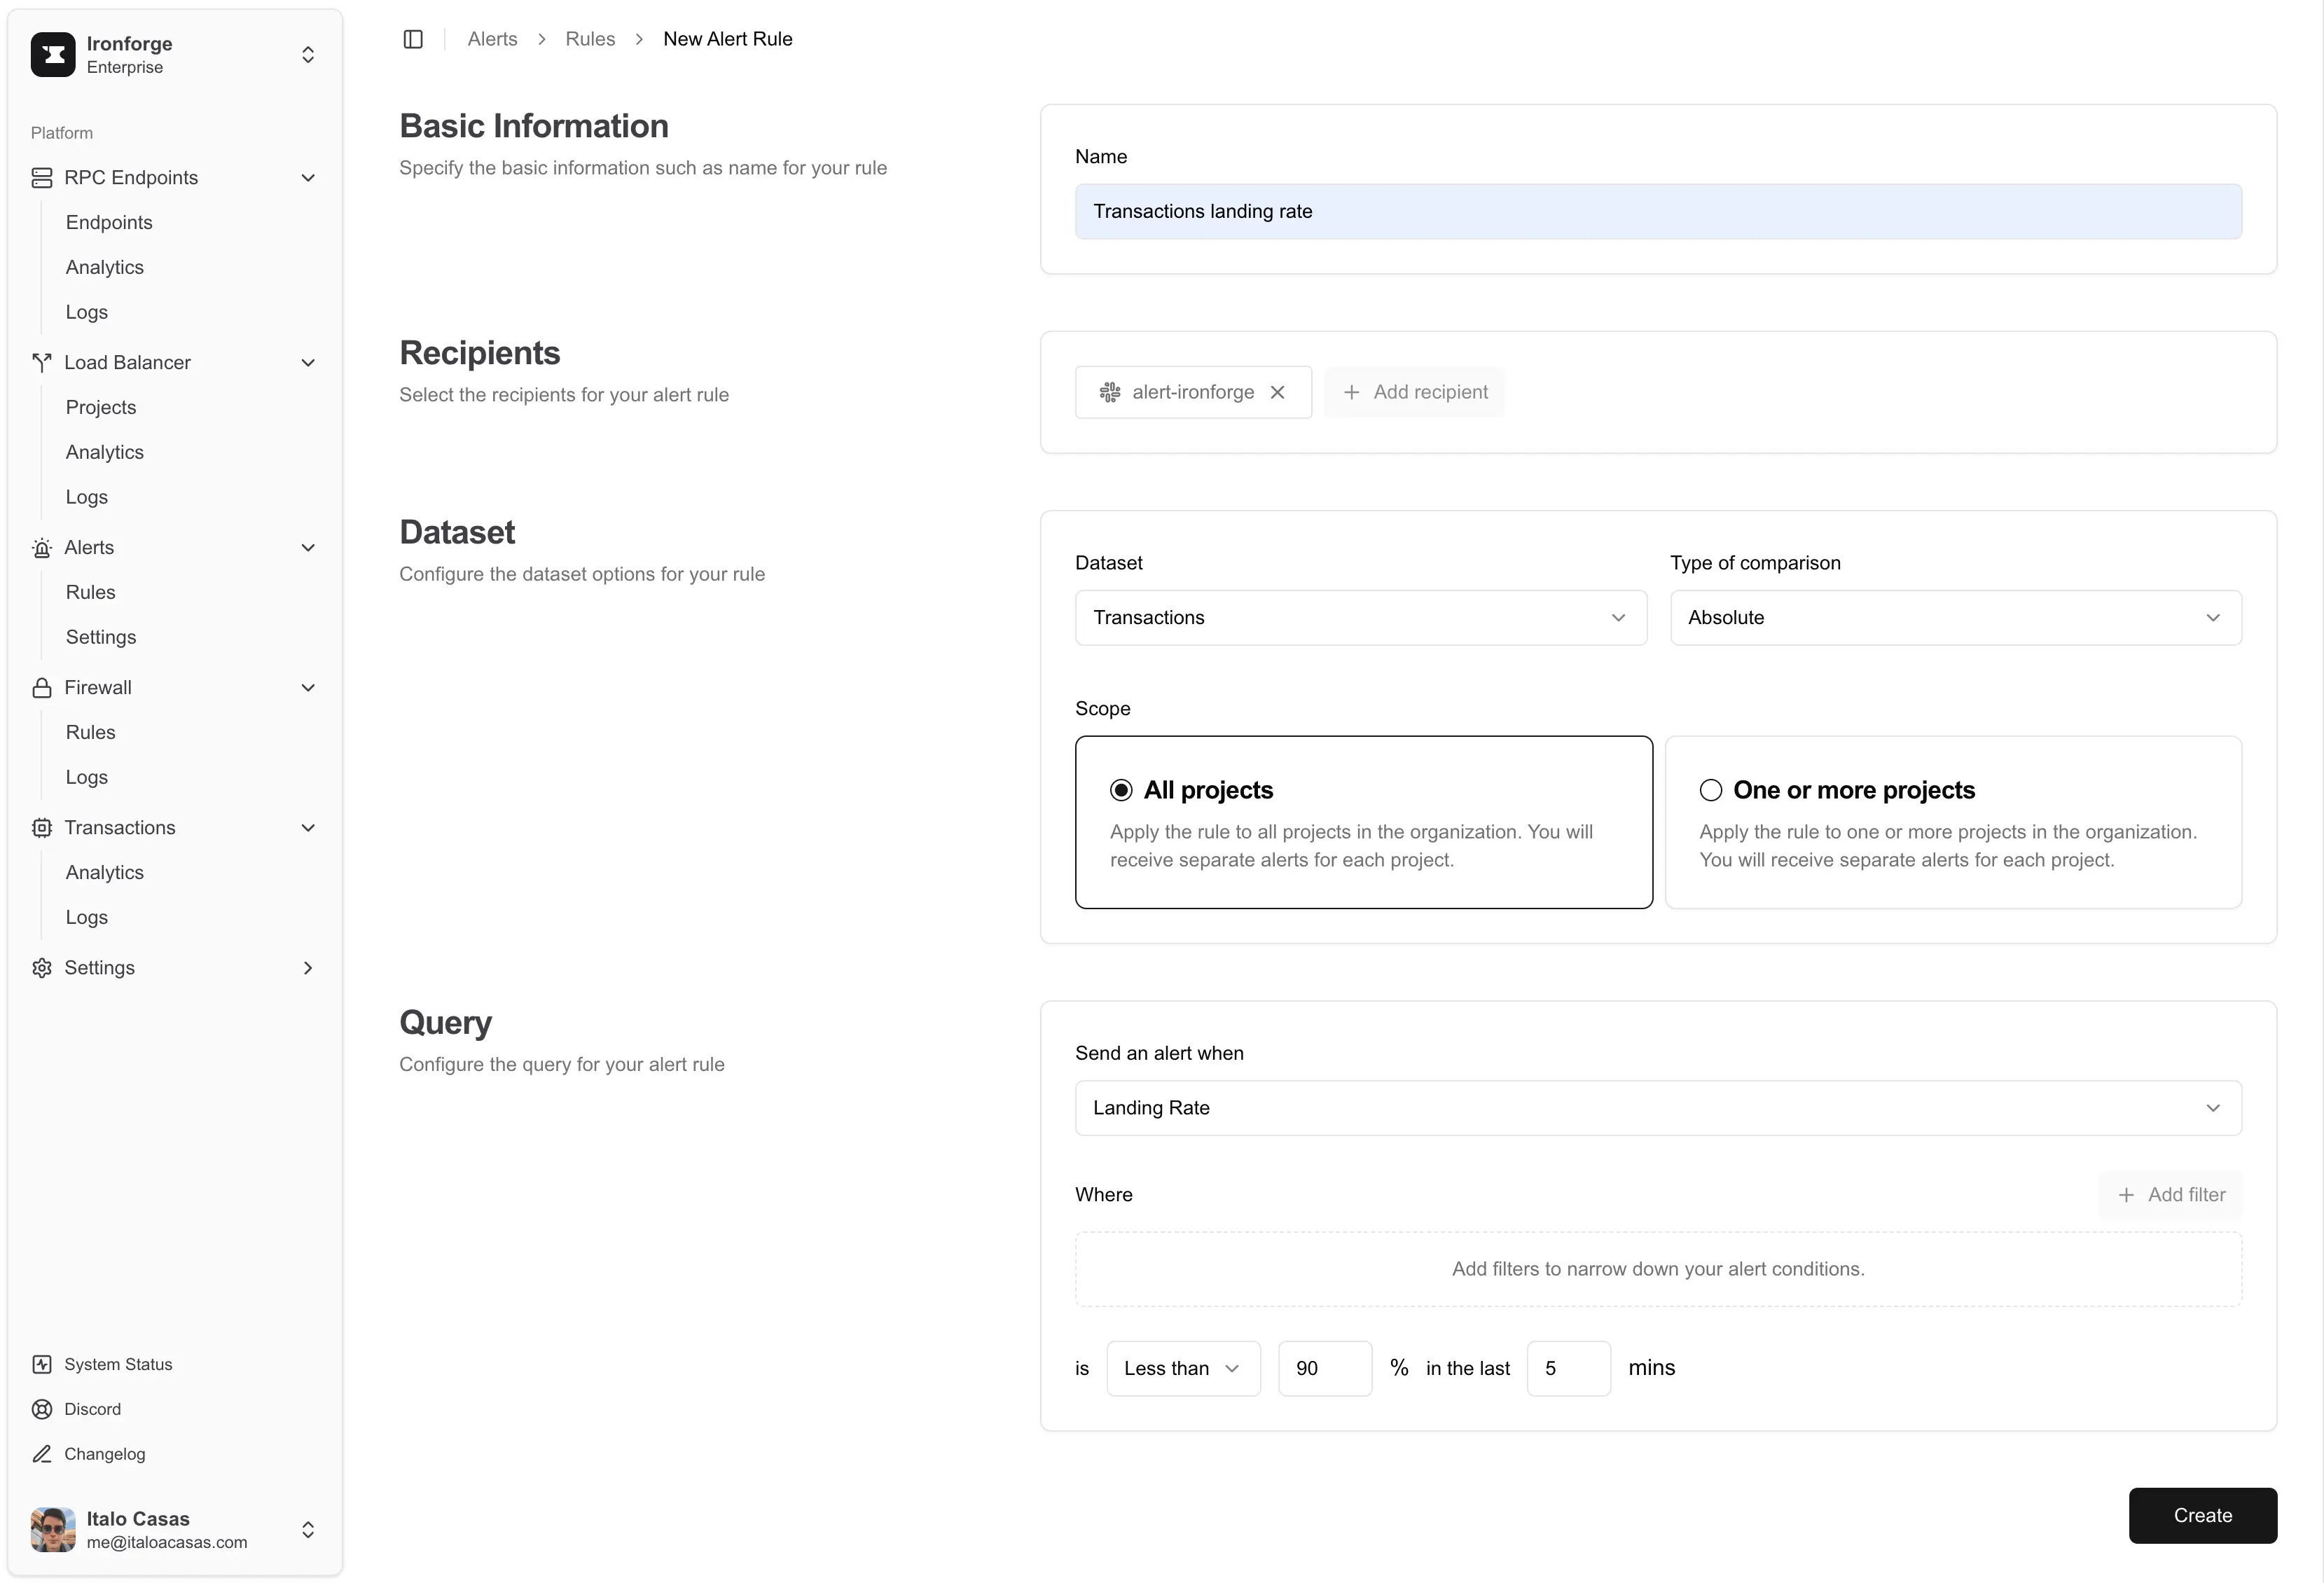Select One or more projects scope
The width and height of the screenshot is (2324, 1583).
click(1711, 790)
